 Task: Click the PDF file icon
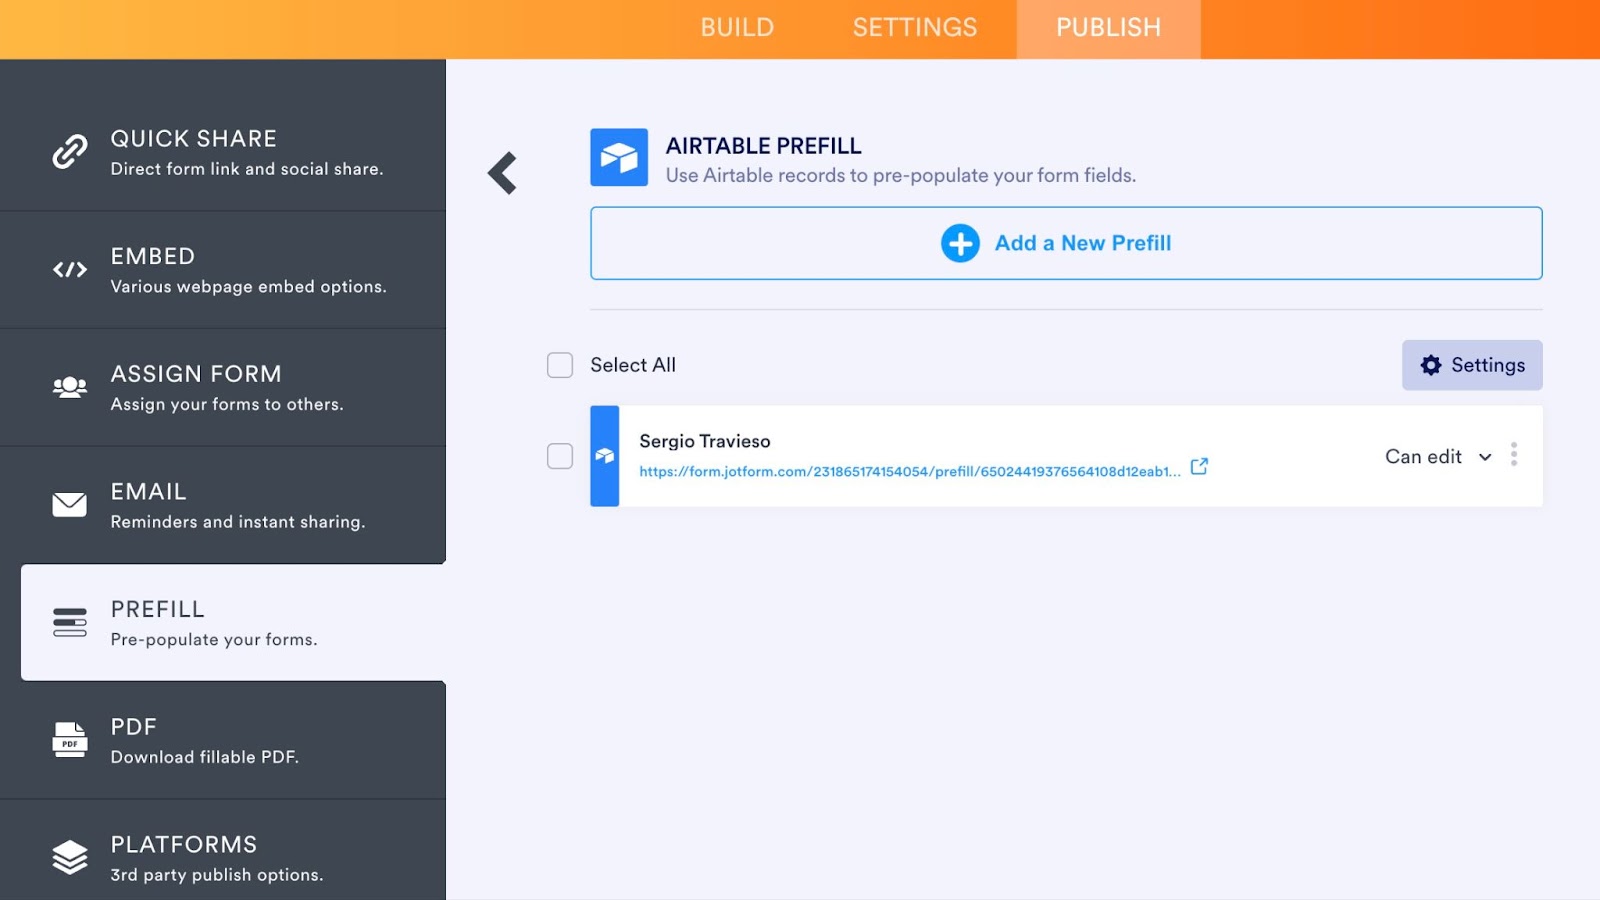coord(70,740)
